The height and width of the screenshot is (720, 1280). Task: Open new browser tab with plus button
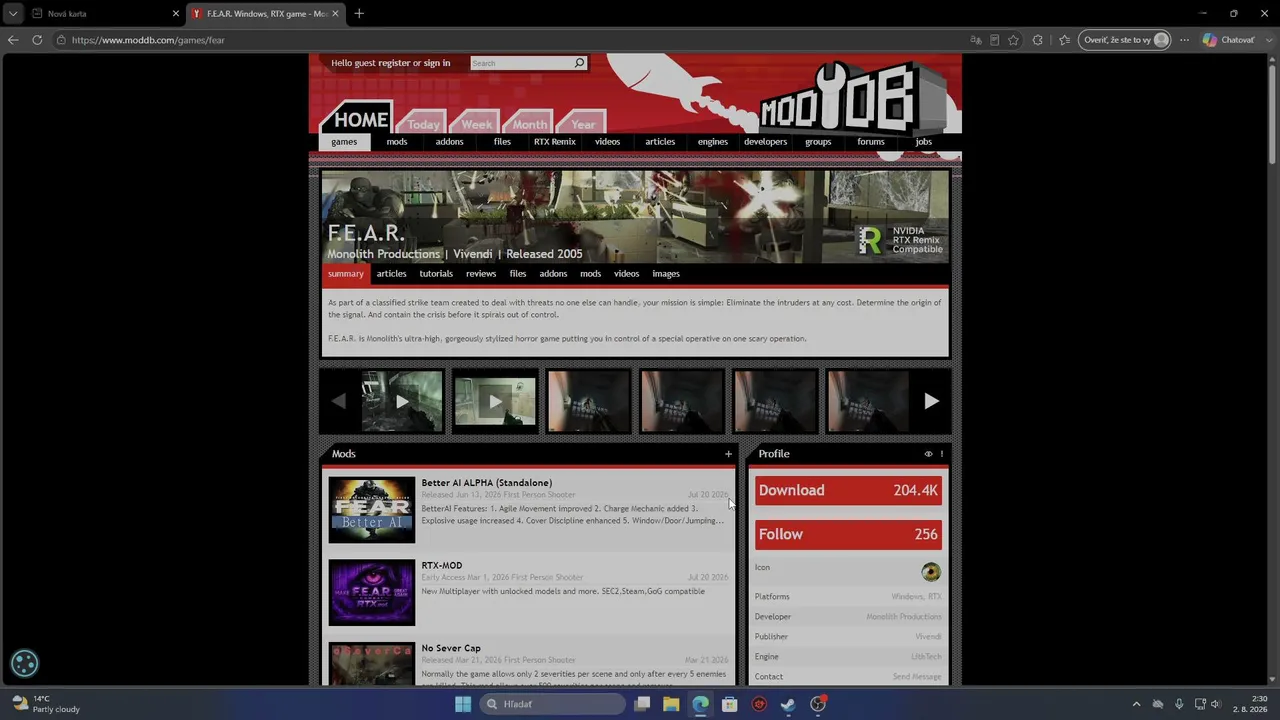point(359,13)
